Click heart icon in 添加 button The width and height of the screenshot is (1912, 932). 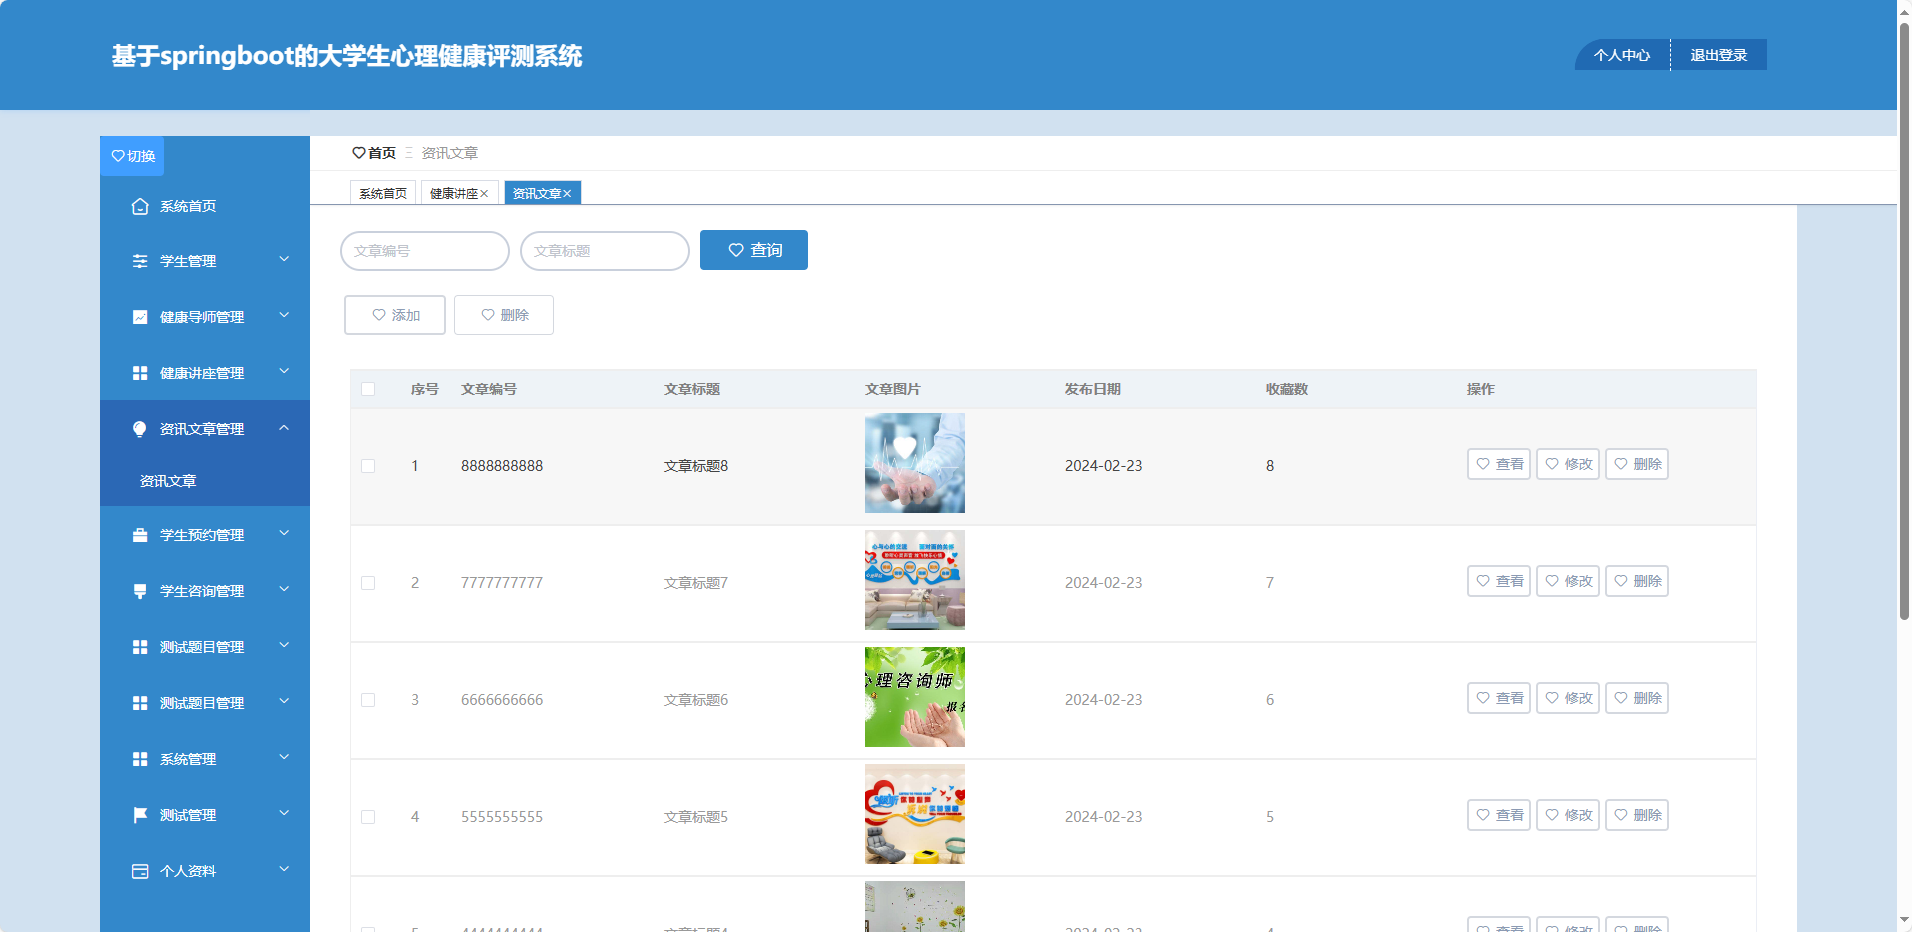[379, 315]
